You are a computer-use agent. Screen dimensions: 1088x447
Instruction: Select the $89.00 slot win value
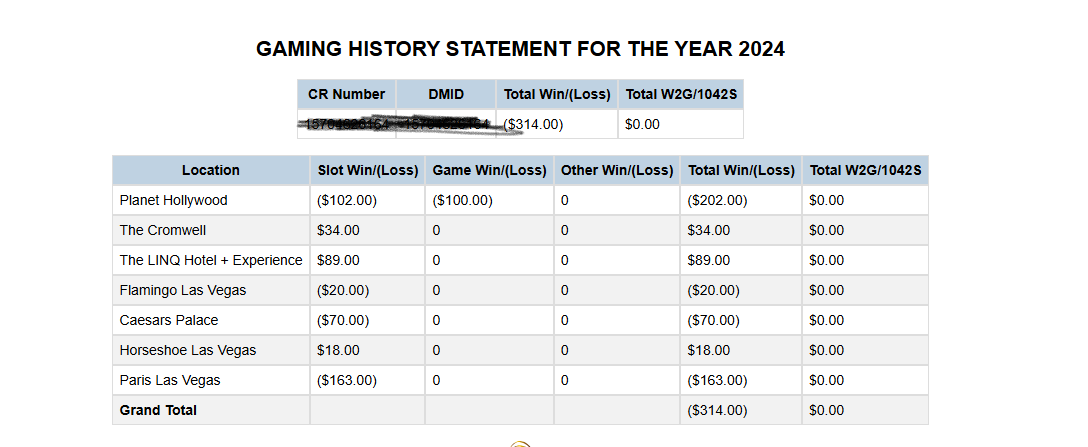(x=338, y=260)
